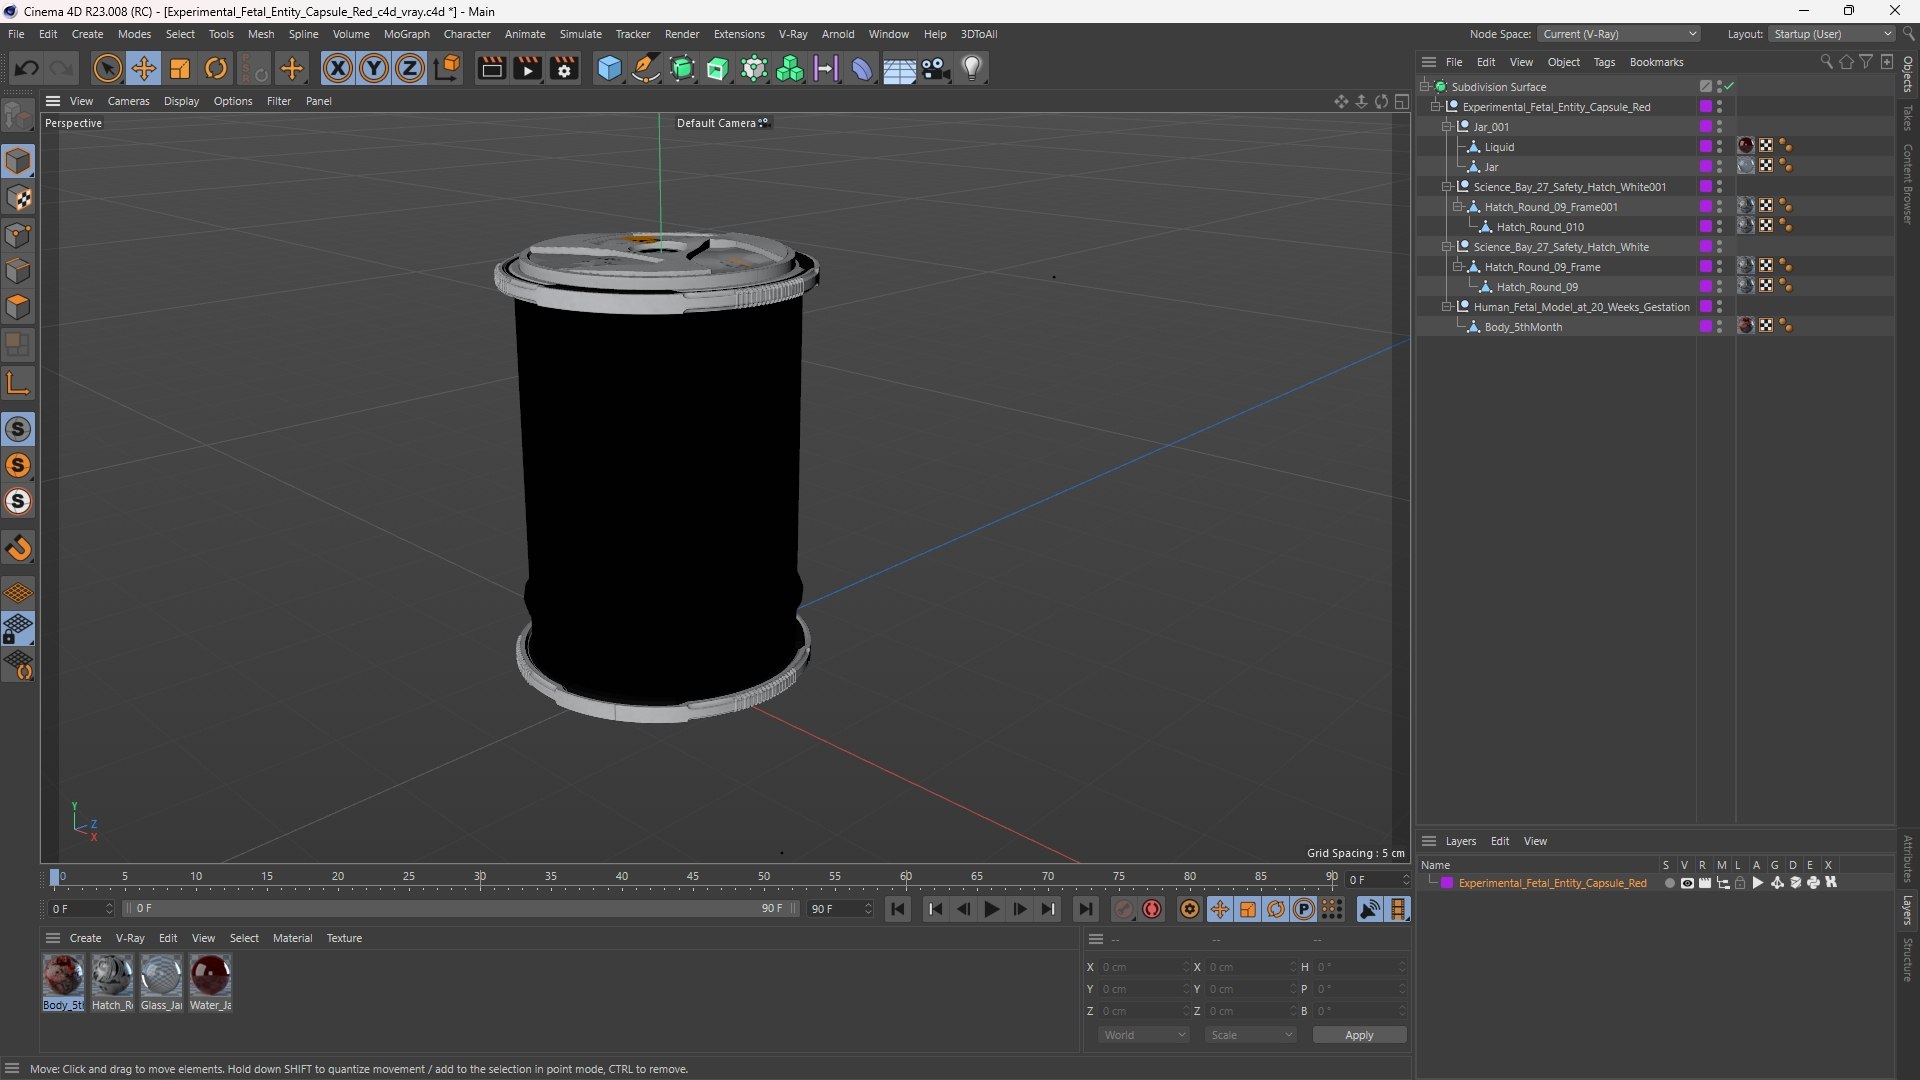The image size is (1920, 1080).
Task: Open the World coordinate dropdown
Action: [x=1144, y=1035]
